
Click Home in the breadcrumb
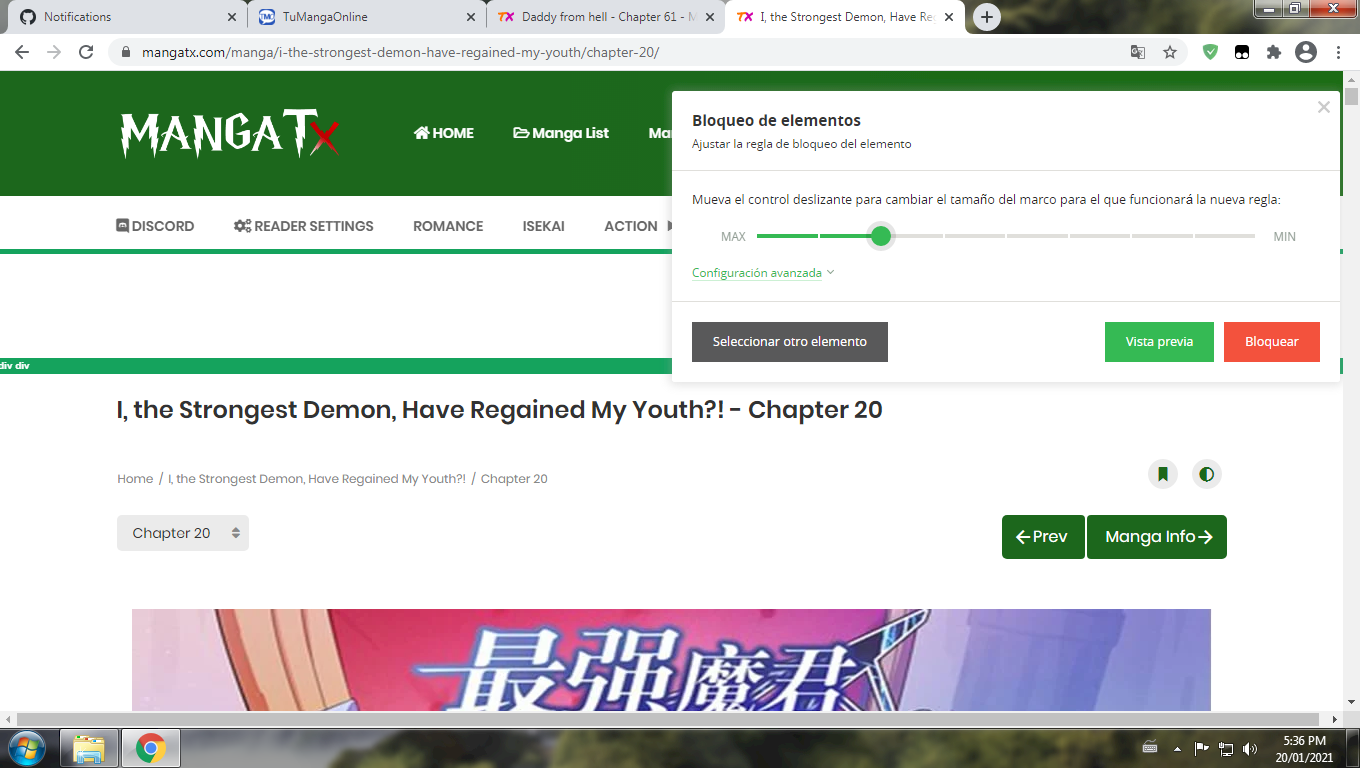tap(135, 479)
